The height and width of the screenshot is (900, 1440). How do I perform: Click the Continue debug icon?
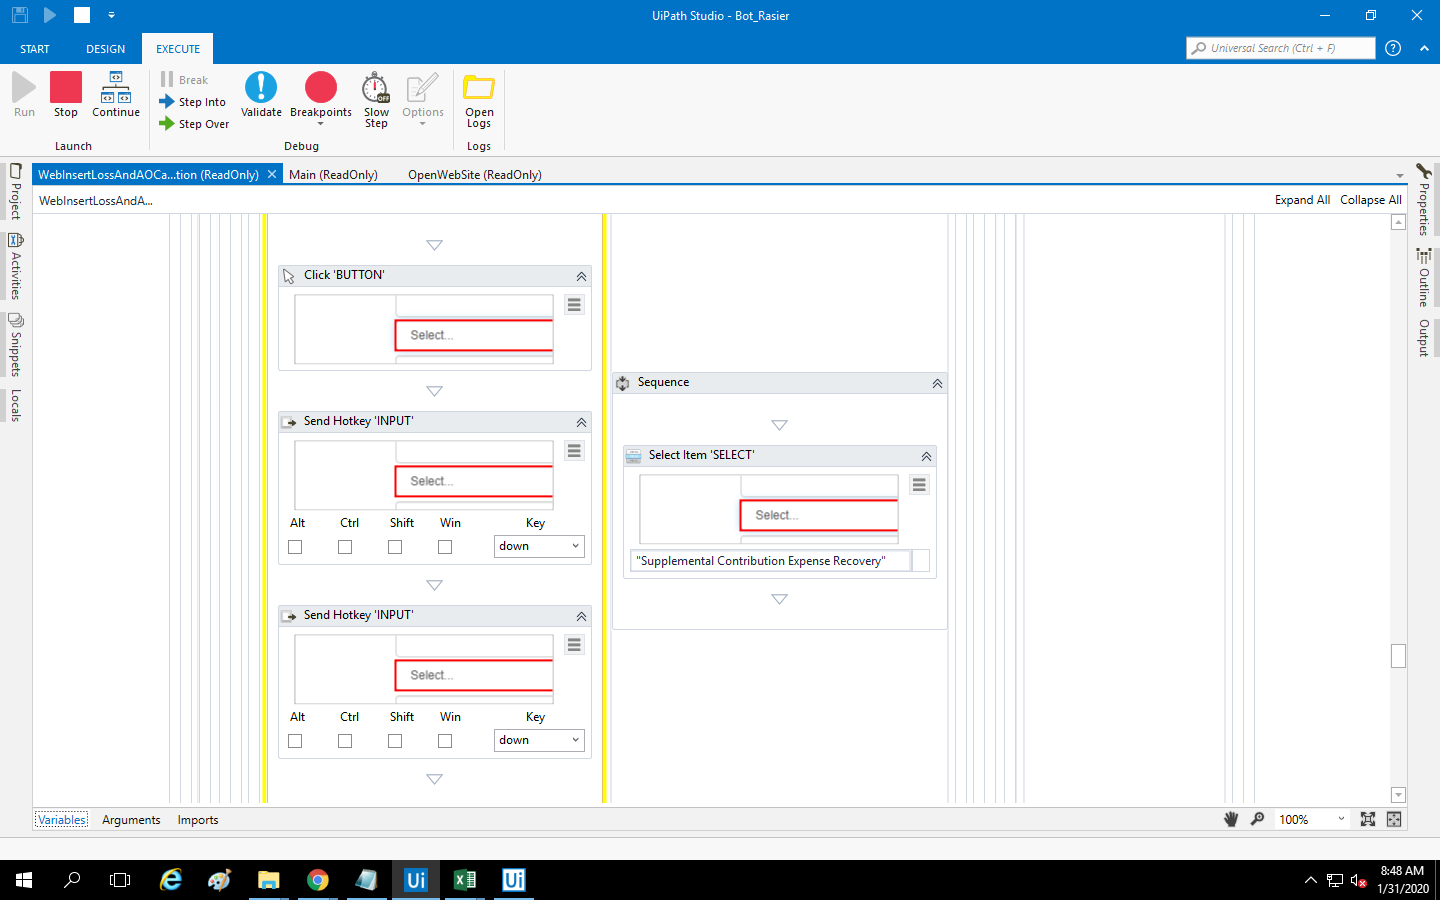[x=116, y=87]
